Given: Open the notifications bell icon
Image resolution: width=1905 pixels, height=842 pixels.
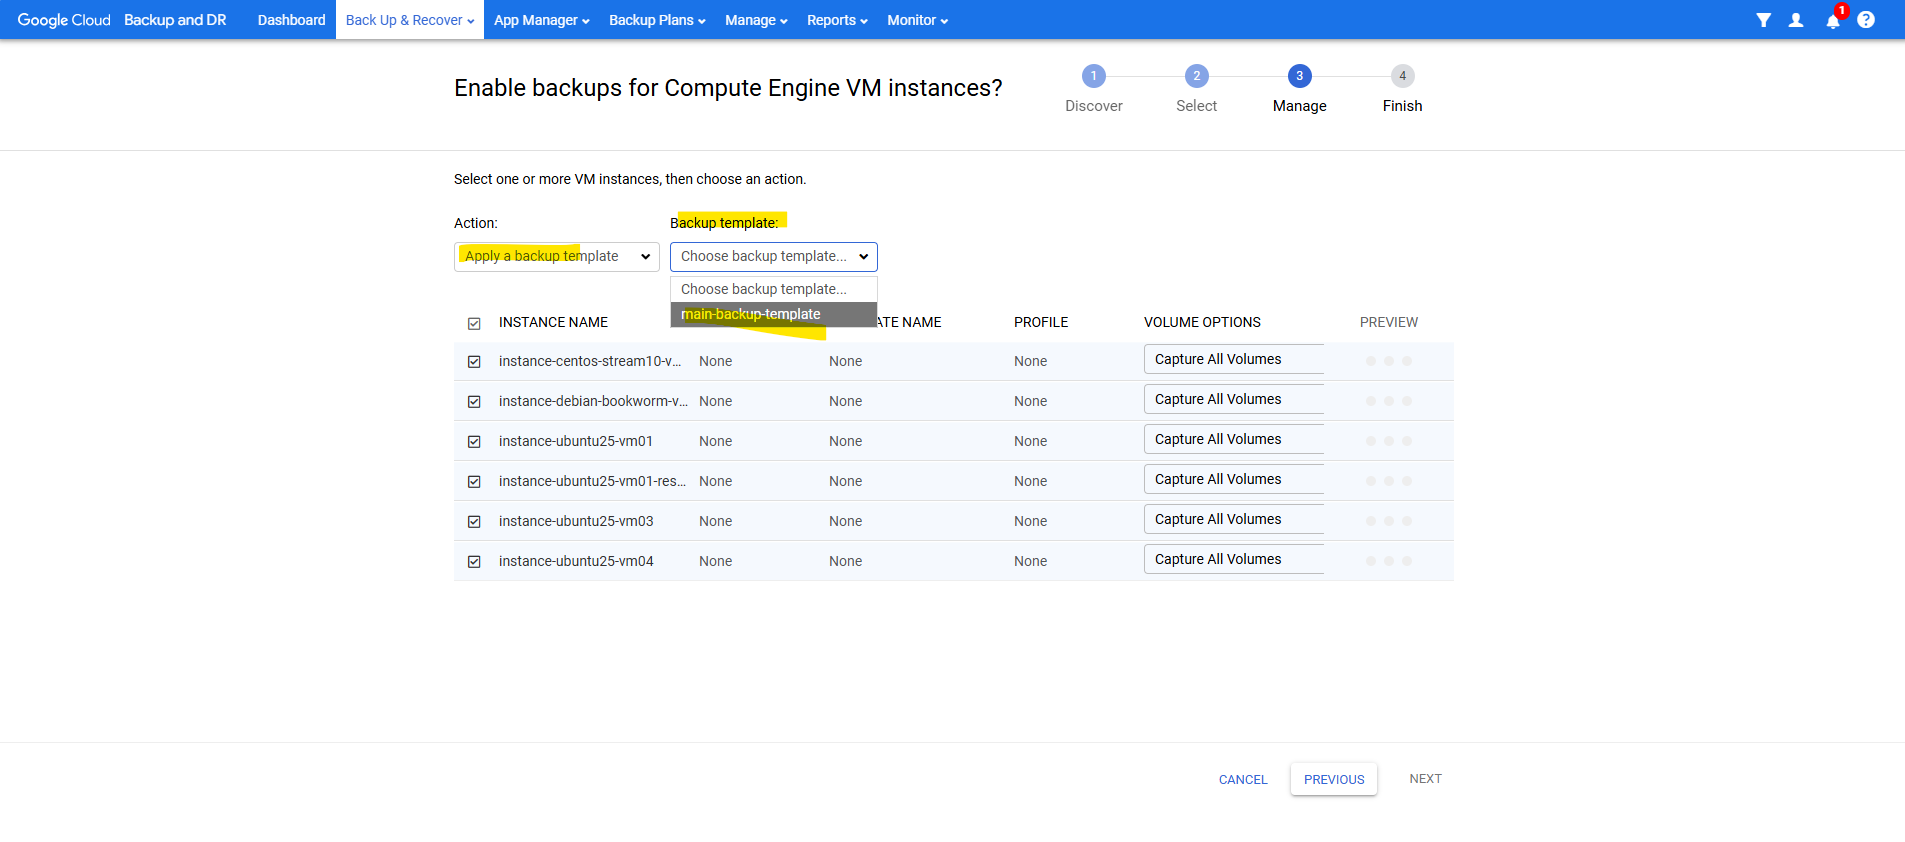Looking at the screenshot, I should pos(1832,21).
